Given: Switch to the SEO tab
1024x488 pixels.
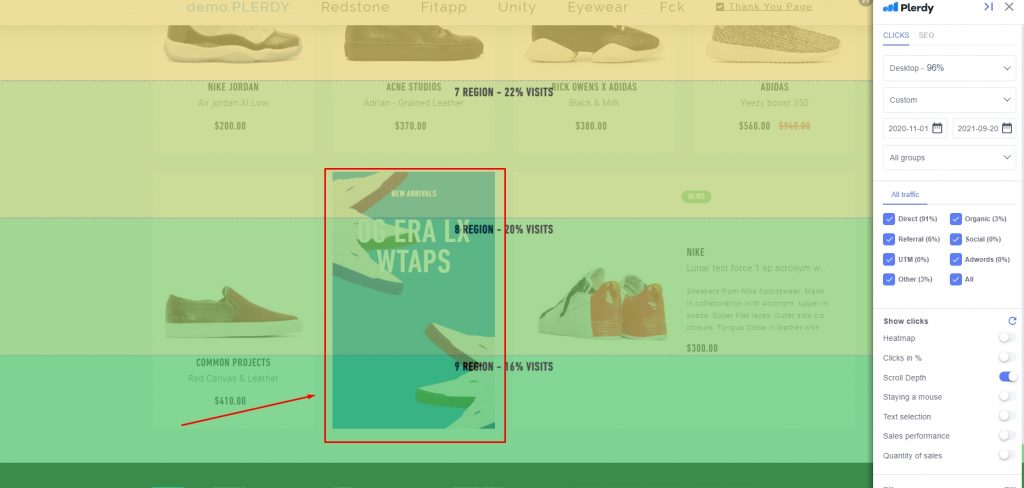Looking at the screenshot, I should 926,35.
